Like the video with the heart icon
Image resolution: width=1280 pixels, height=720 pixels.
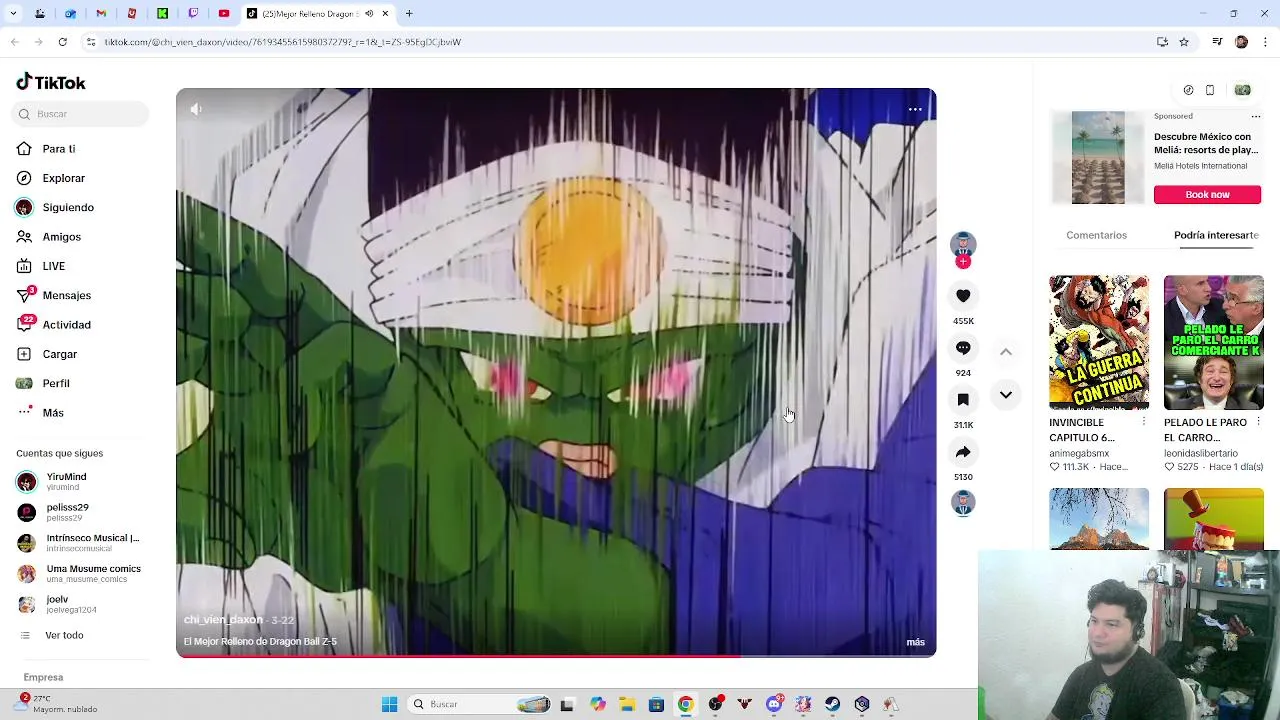pyautogui.click(x=963, y=296)
